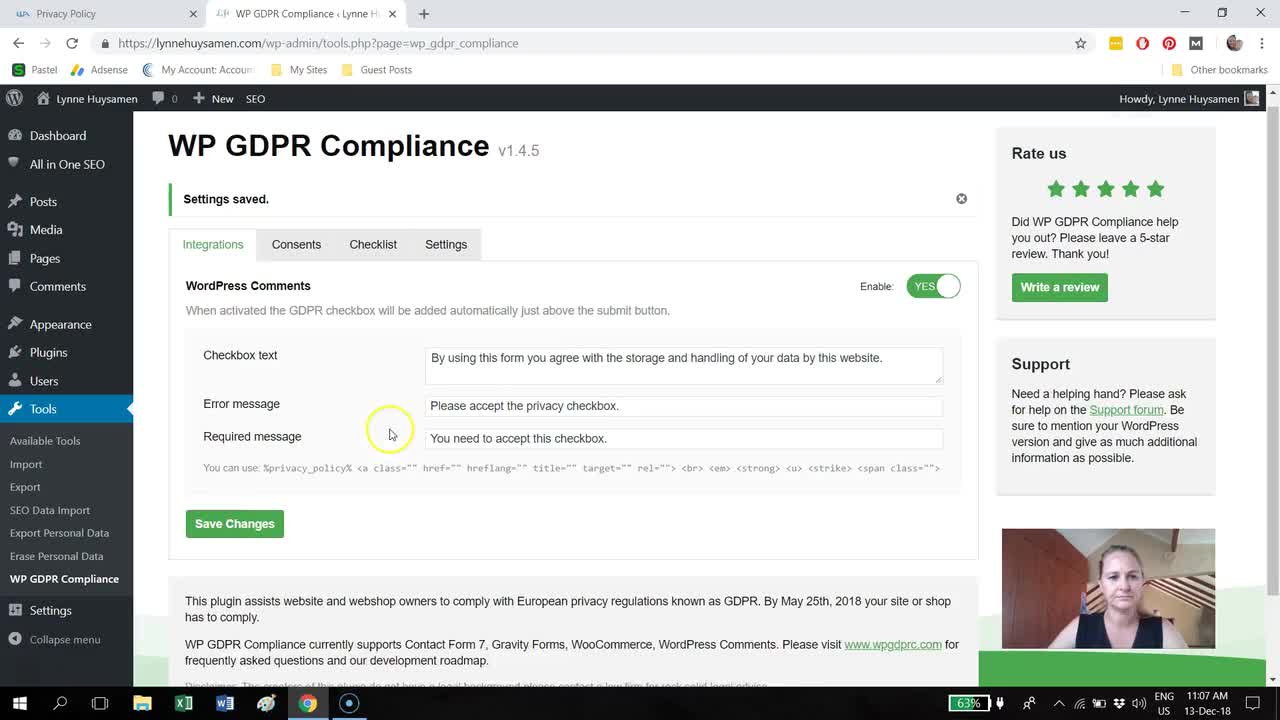The height and width of the screenshot is (720, 1280).
Task: Open the Adsense bookmark
Action: coord(99,70)
